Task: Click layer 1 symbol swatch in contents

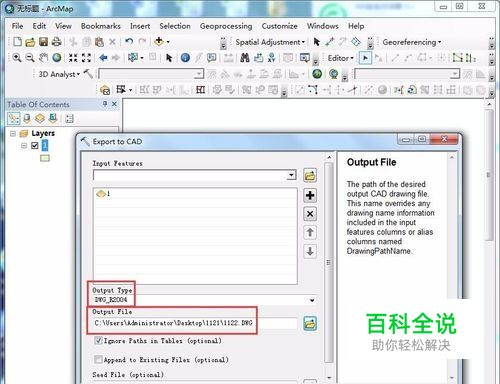Action: click(x=45, y=158)
